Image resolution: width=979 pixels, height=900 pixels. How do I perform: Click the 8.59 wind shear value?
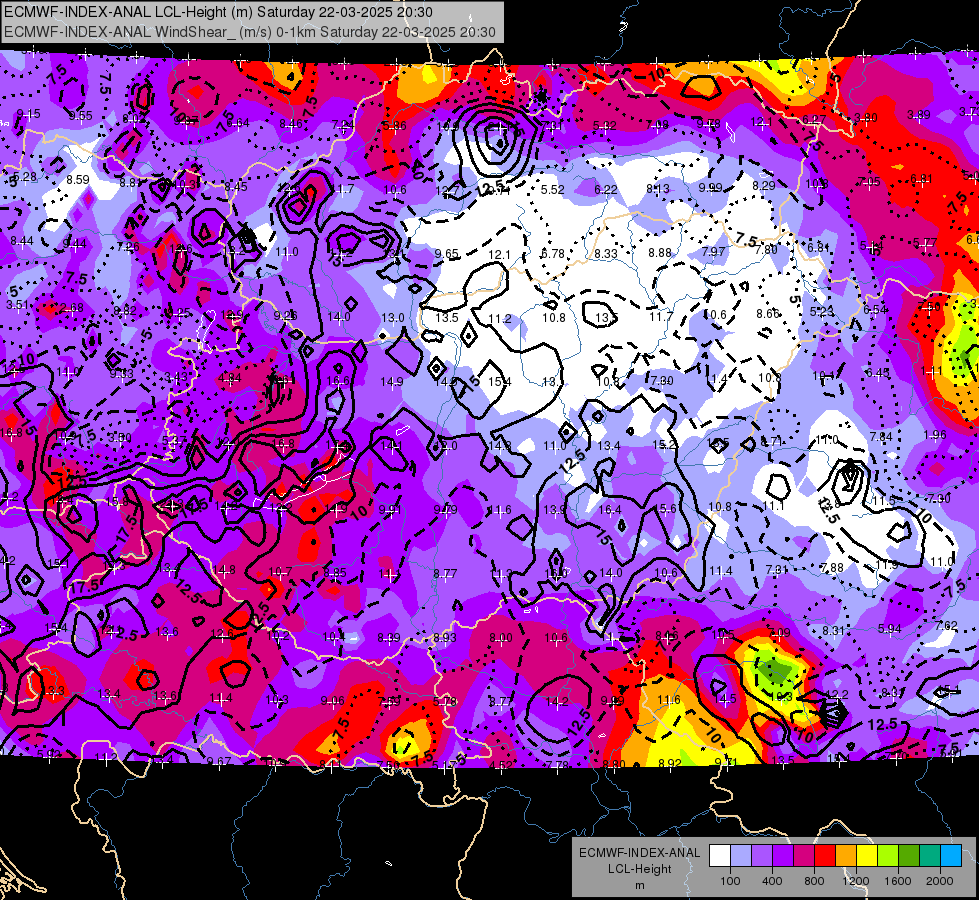[78, 179]
